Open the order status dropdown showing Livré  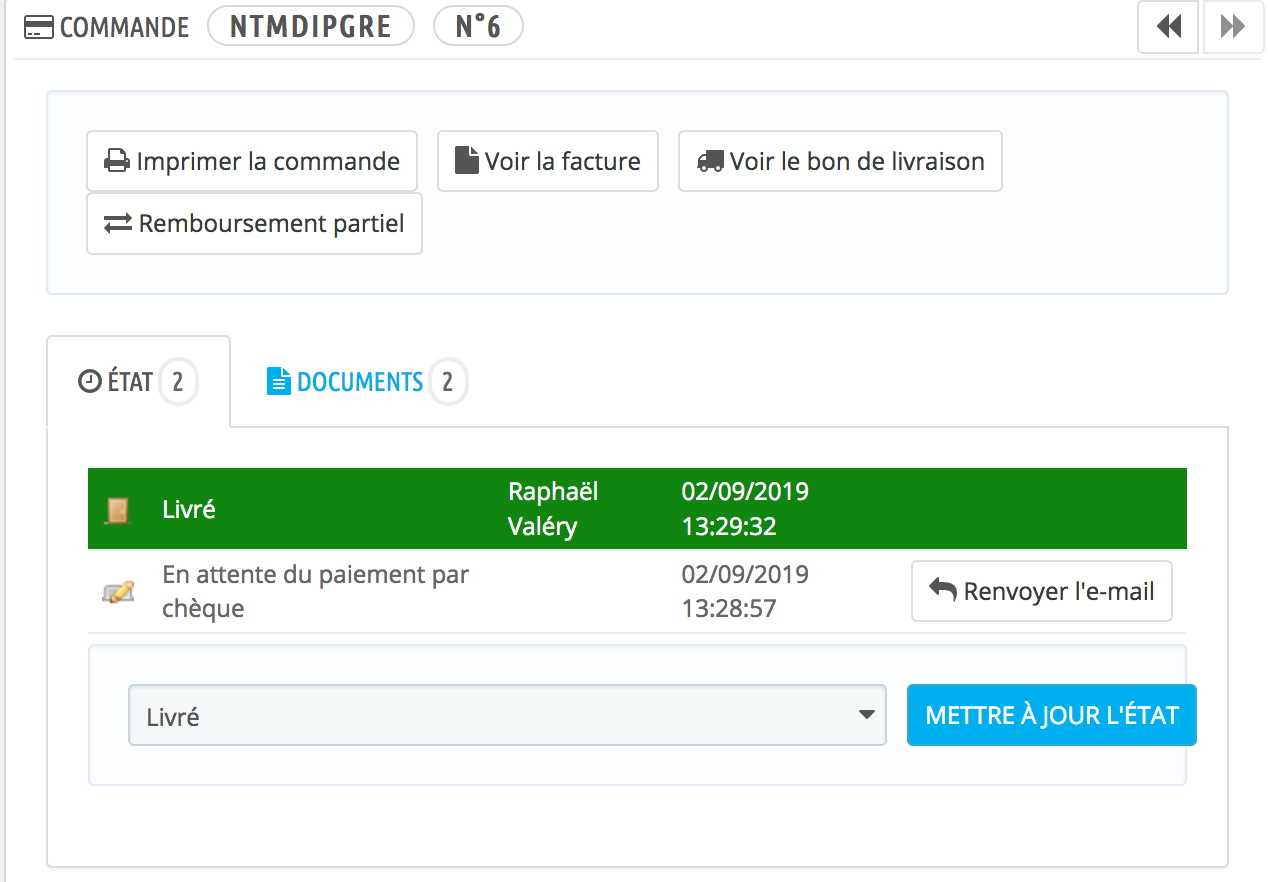[x=507, y=715]
